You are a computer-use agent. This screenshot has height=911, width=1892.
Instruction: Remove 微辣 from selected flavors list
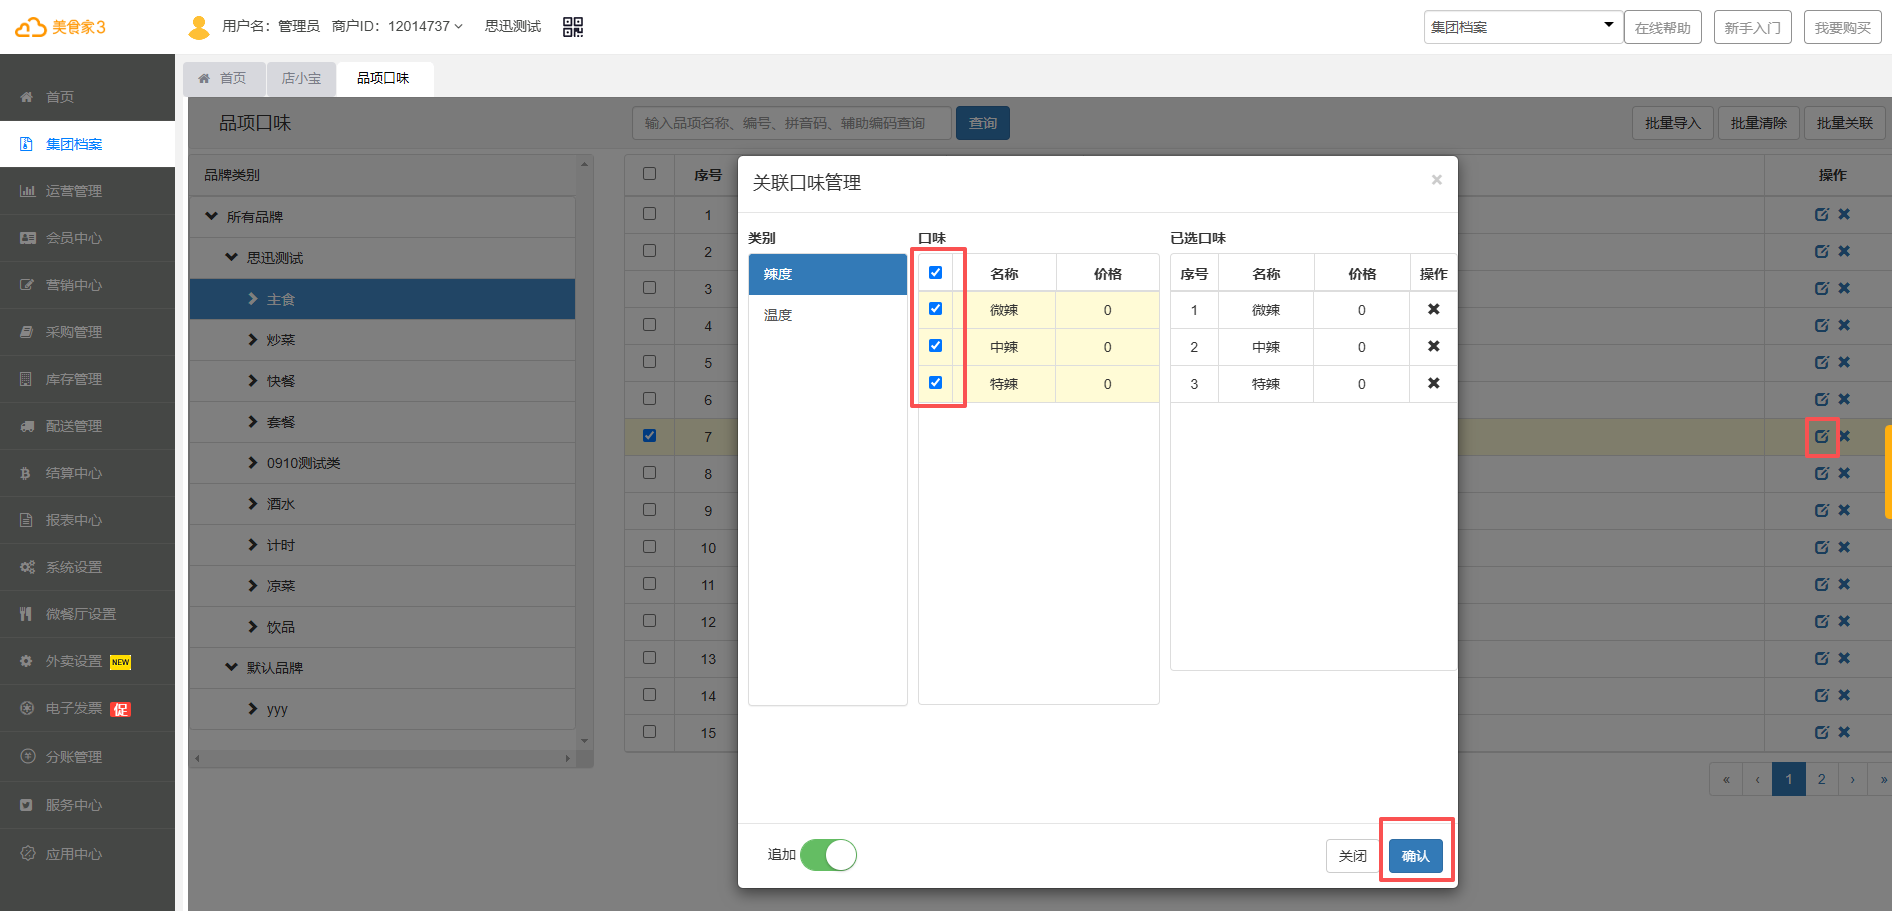pos(1433,310)
